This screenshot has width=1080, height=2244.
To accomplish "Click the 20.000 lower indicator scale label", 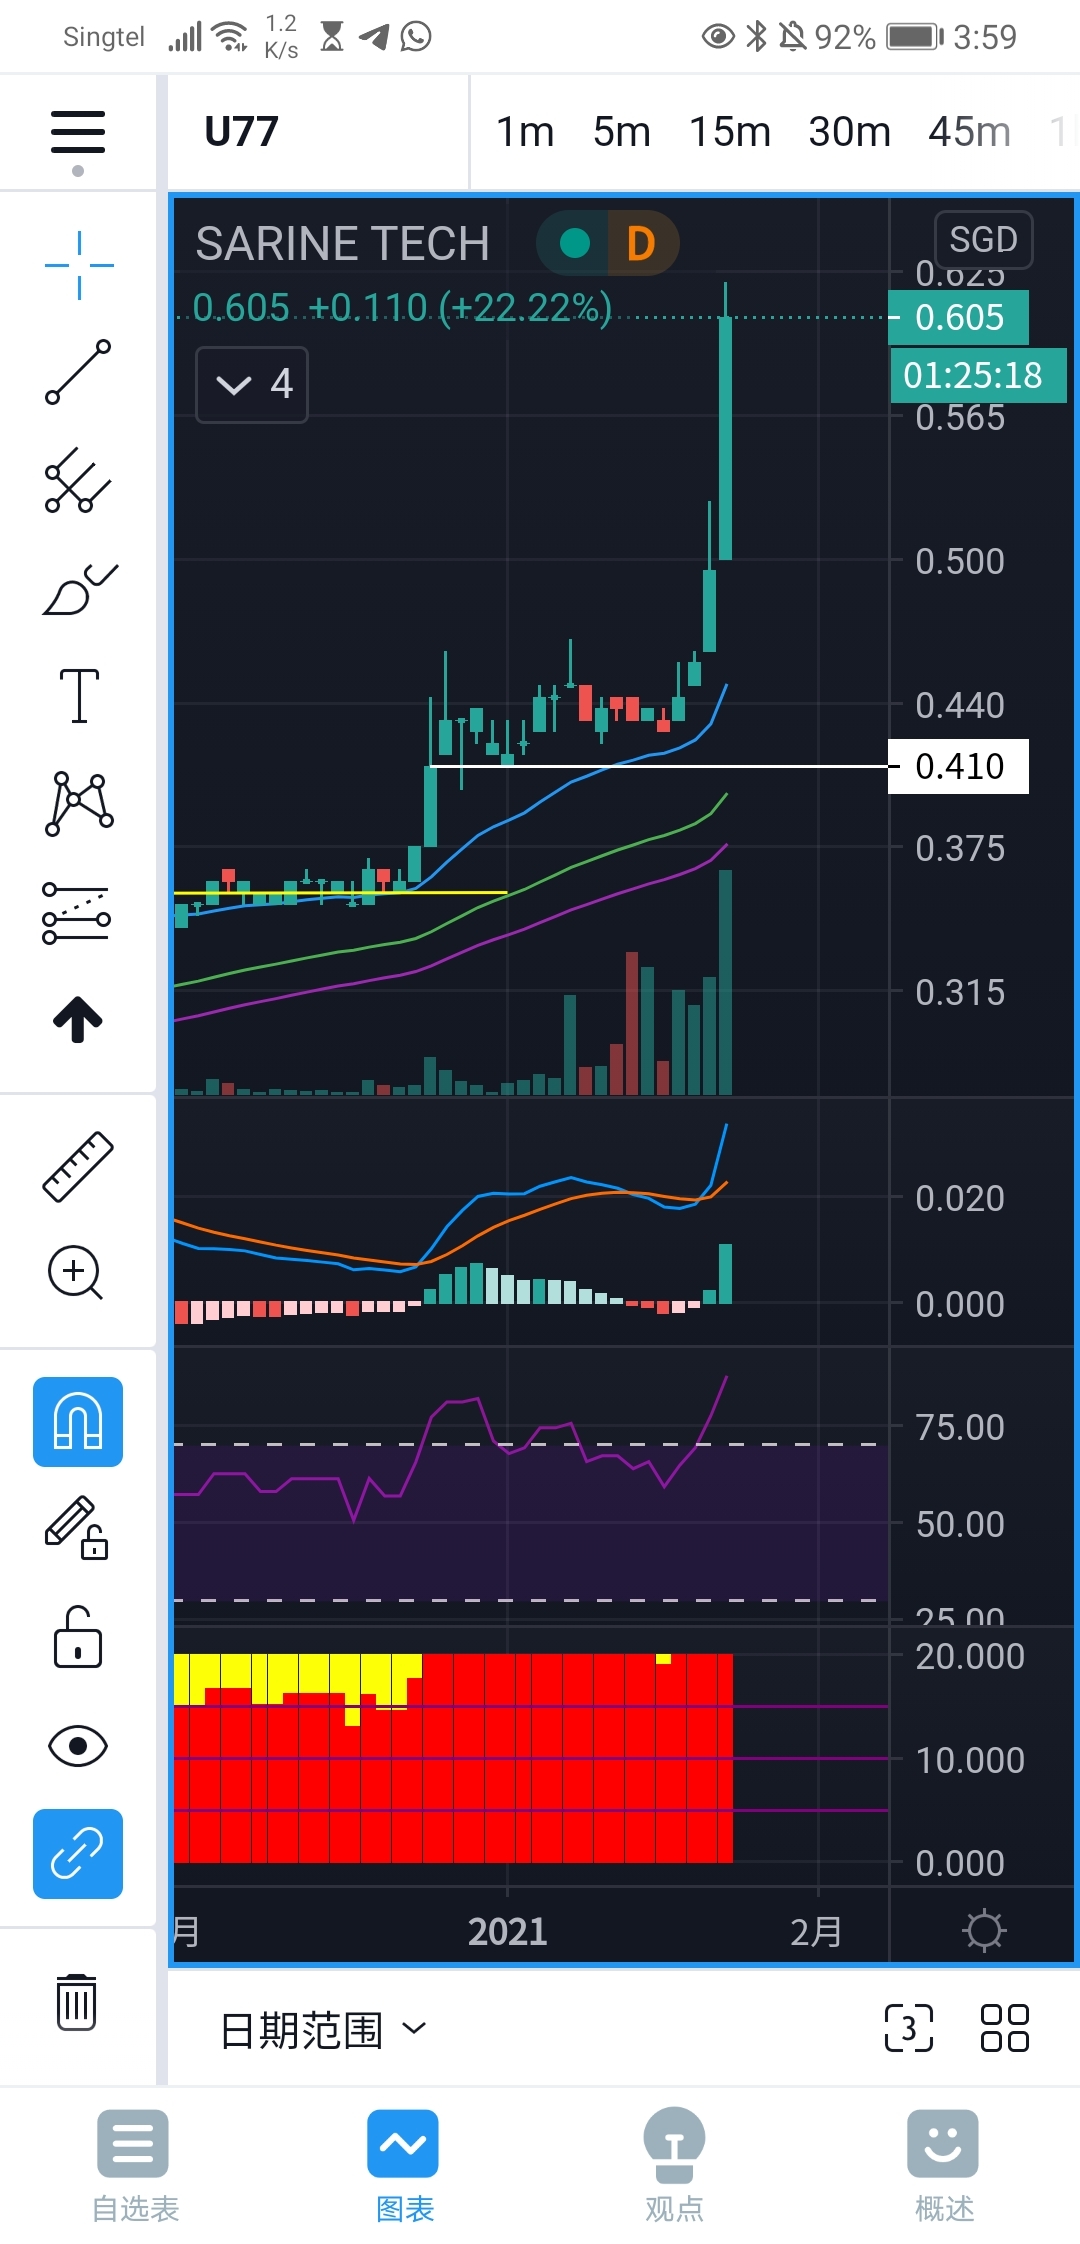I will coord(970,1656).
